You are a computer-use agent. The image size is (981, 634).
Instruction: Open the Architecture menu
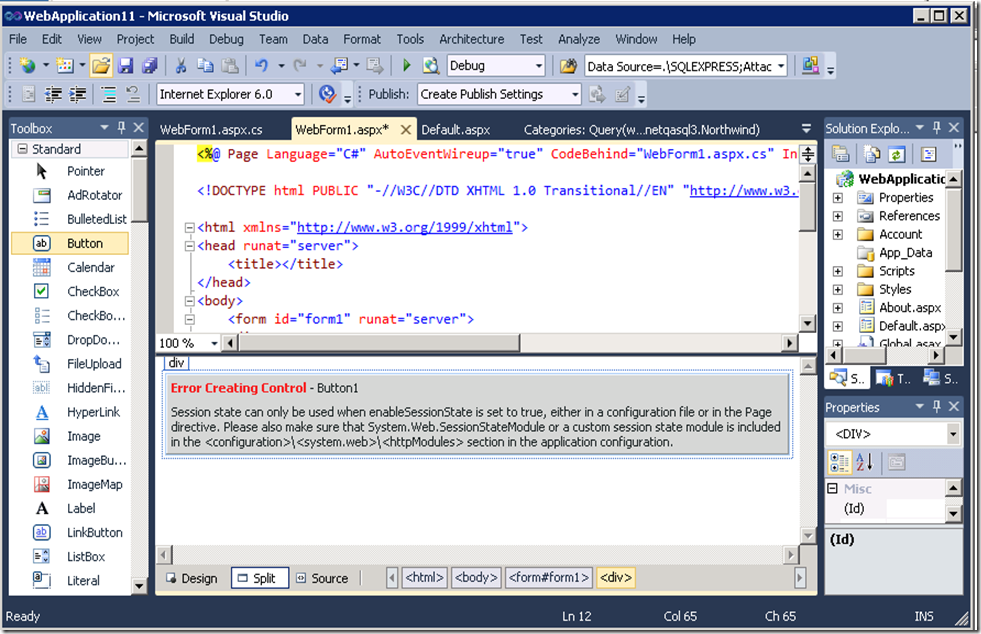tap(471, 39)
